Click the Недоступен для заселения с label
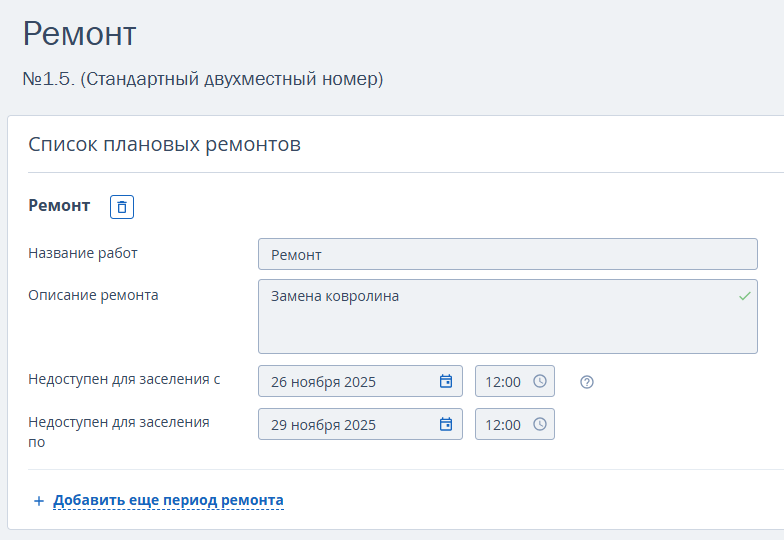 click(124, 379)
